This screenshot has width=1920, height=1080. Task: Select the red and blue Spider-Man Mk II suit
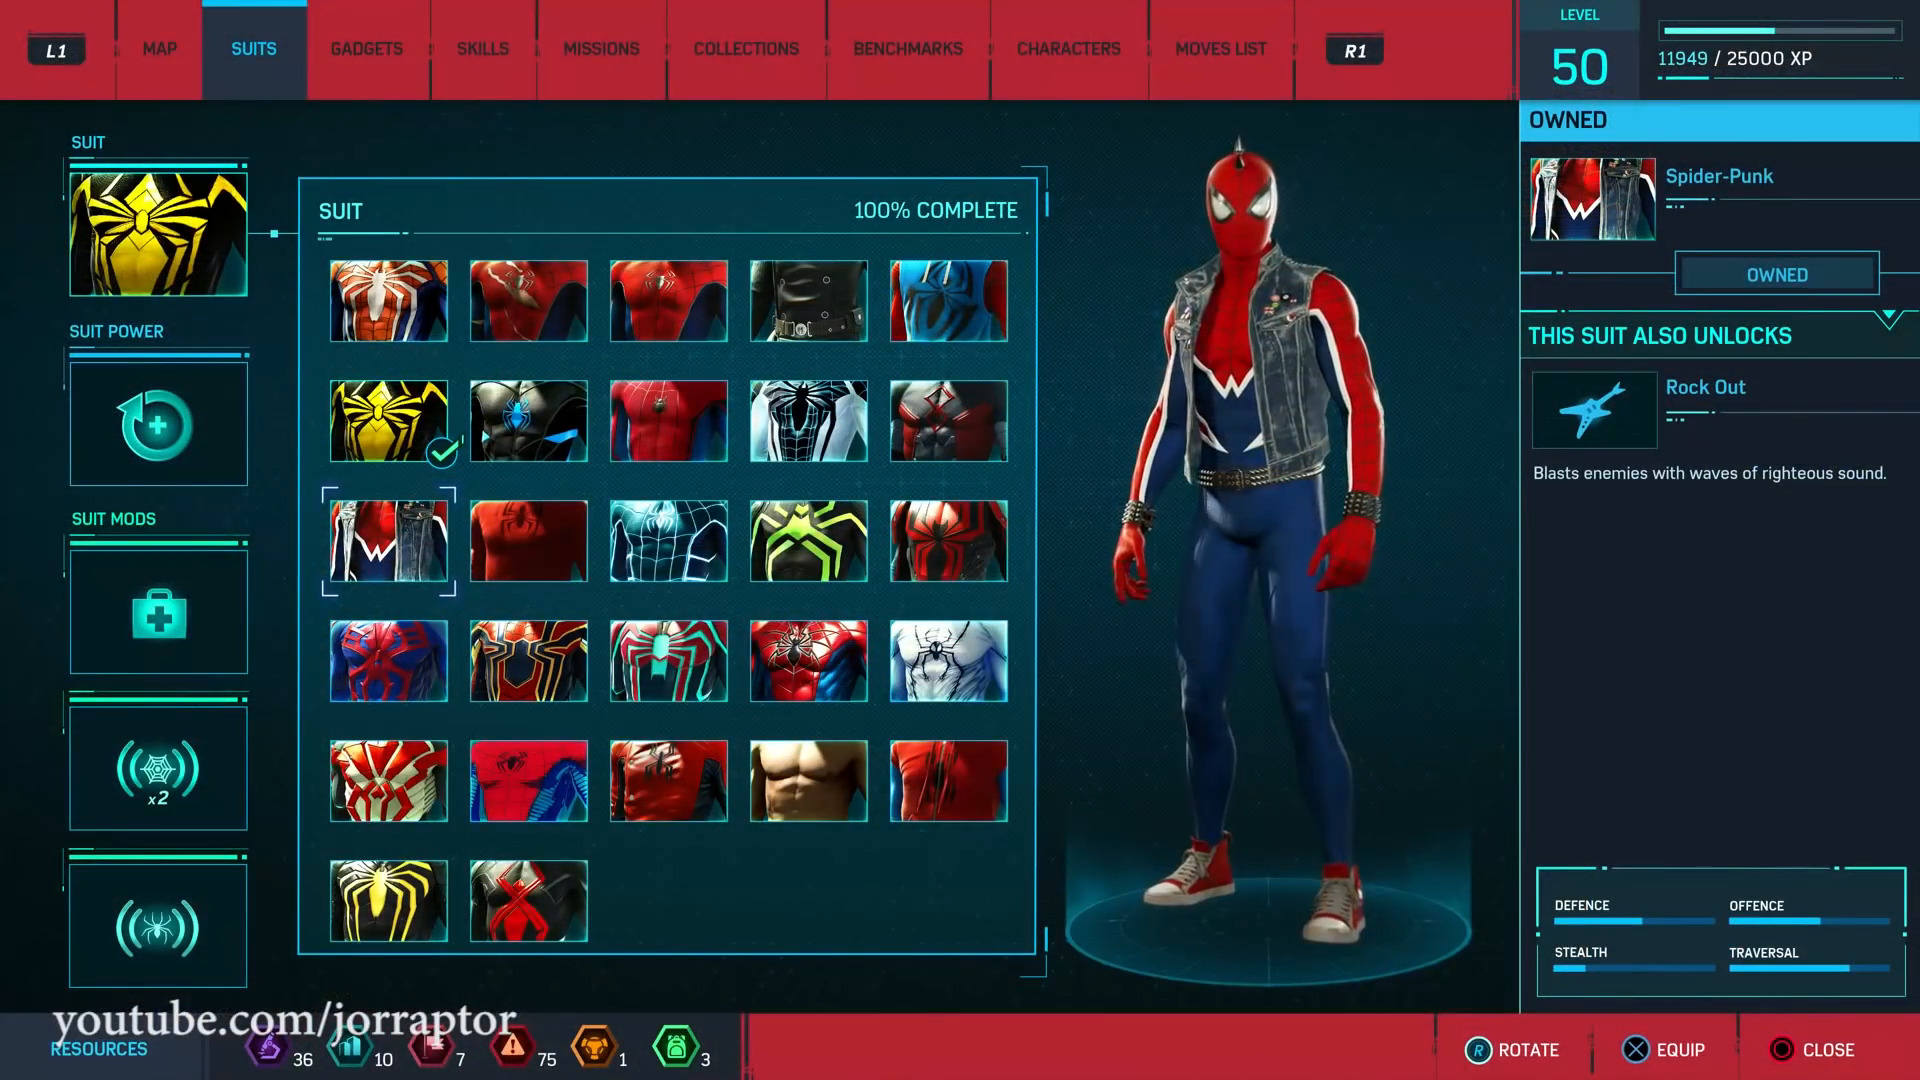[x=669, y=421]
